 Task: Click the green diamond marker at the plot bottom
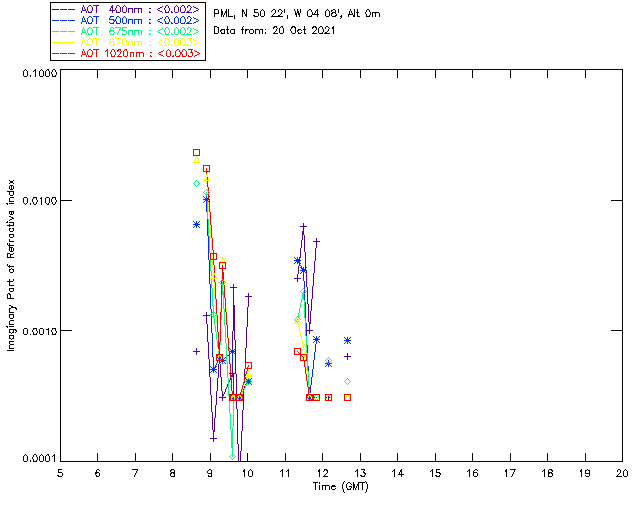coord(233,456)
